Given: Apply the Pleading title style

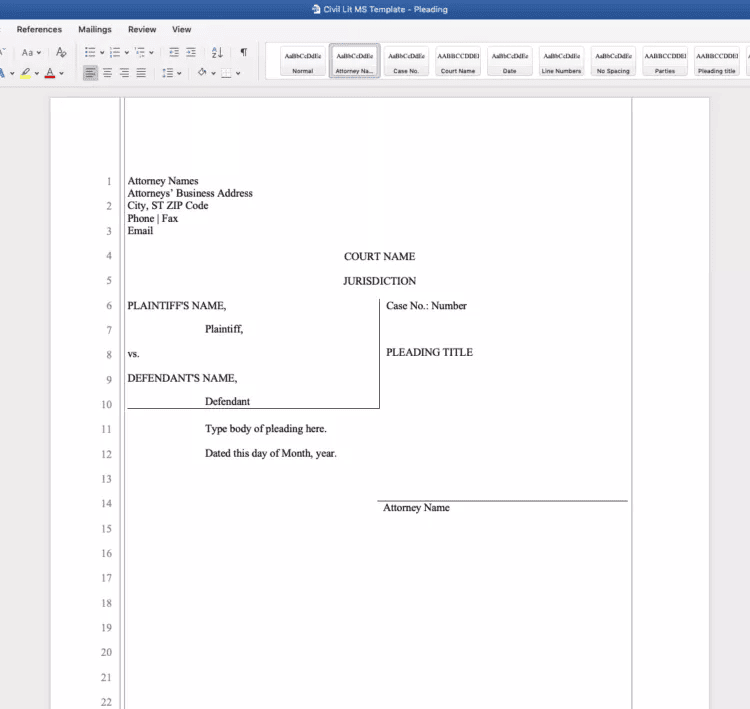Looking at the screenshot, I should click(x=717, y=61).
